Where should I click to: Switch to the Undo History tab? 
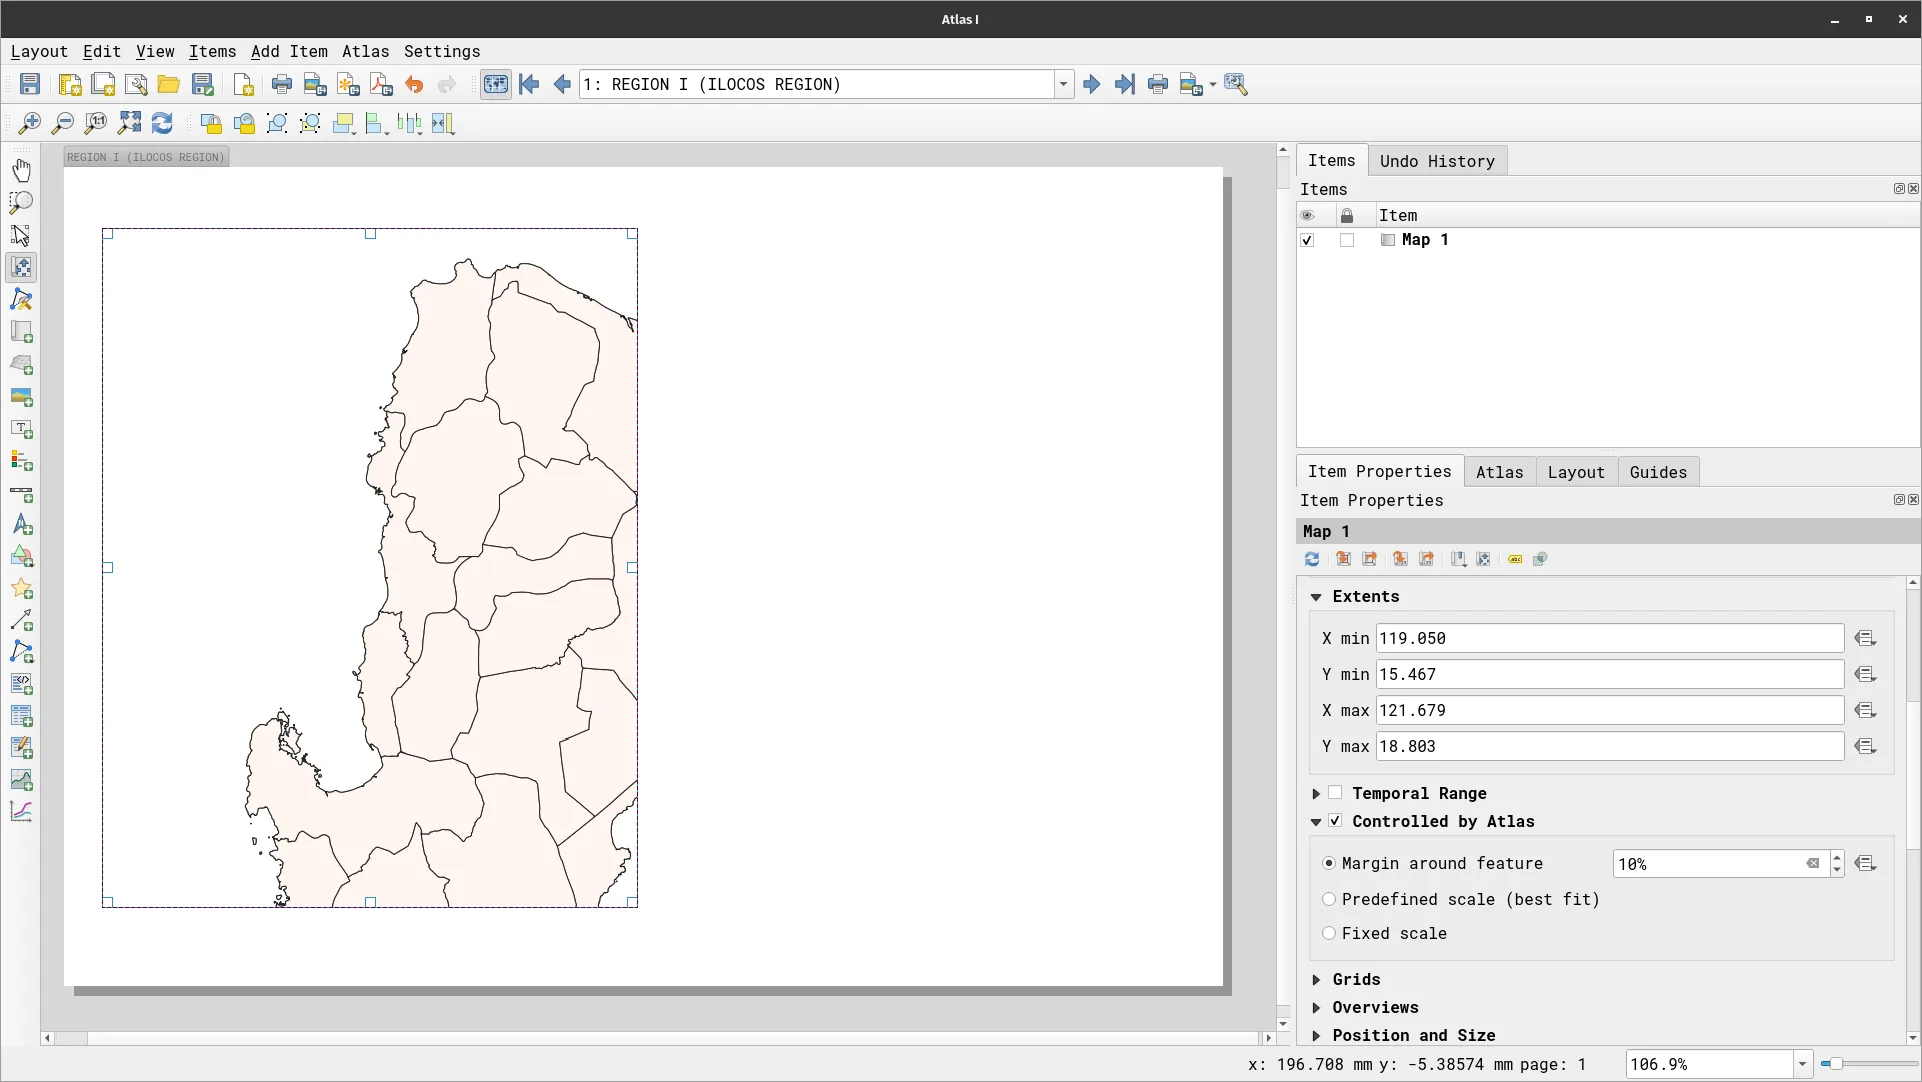point(1437,160)
